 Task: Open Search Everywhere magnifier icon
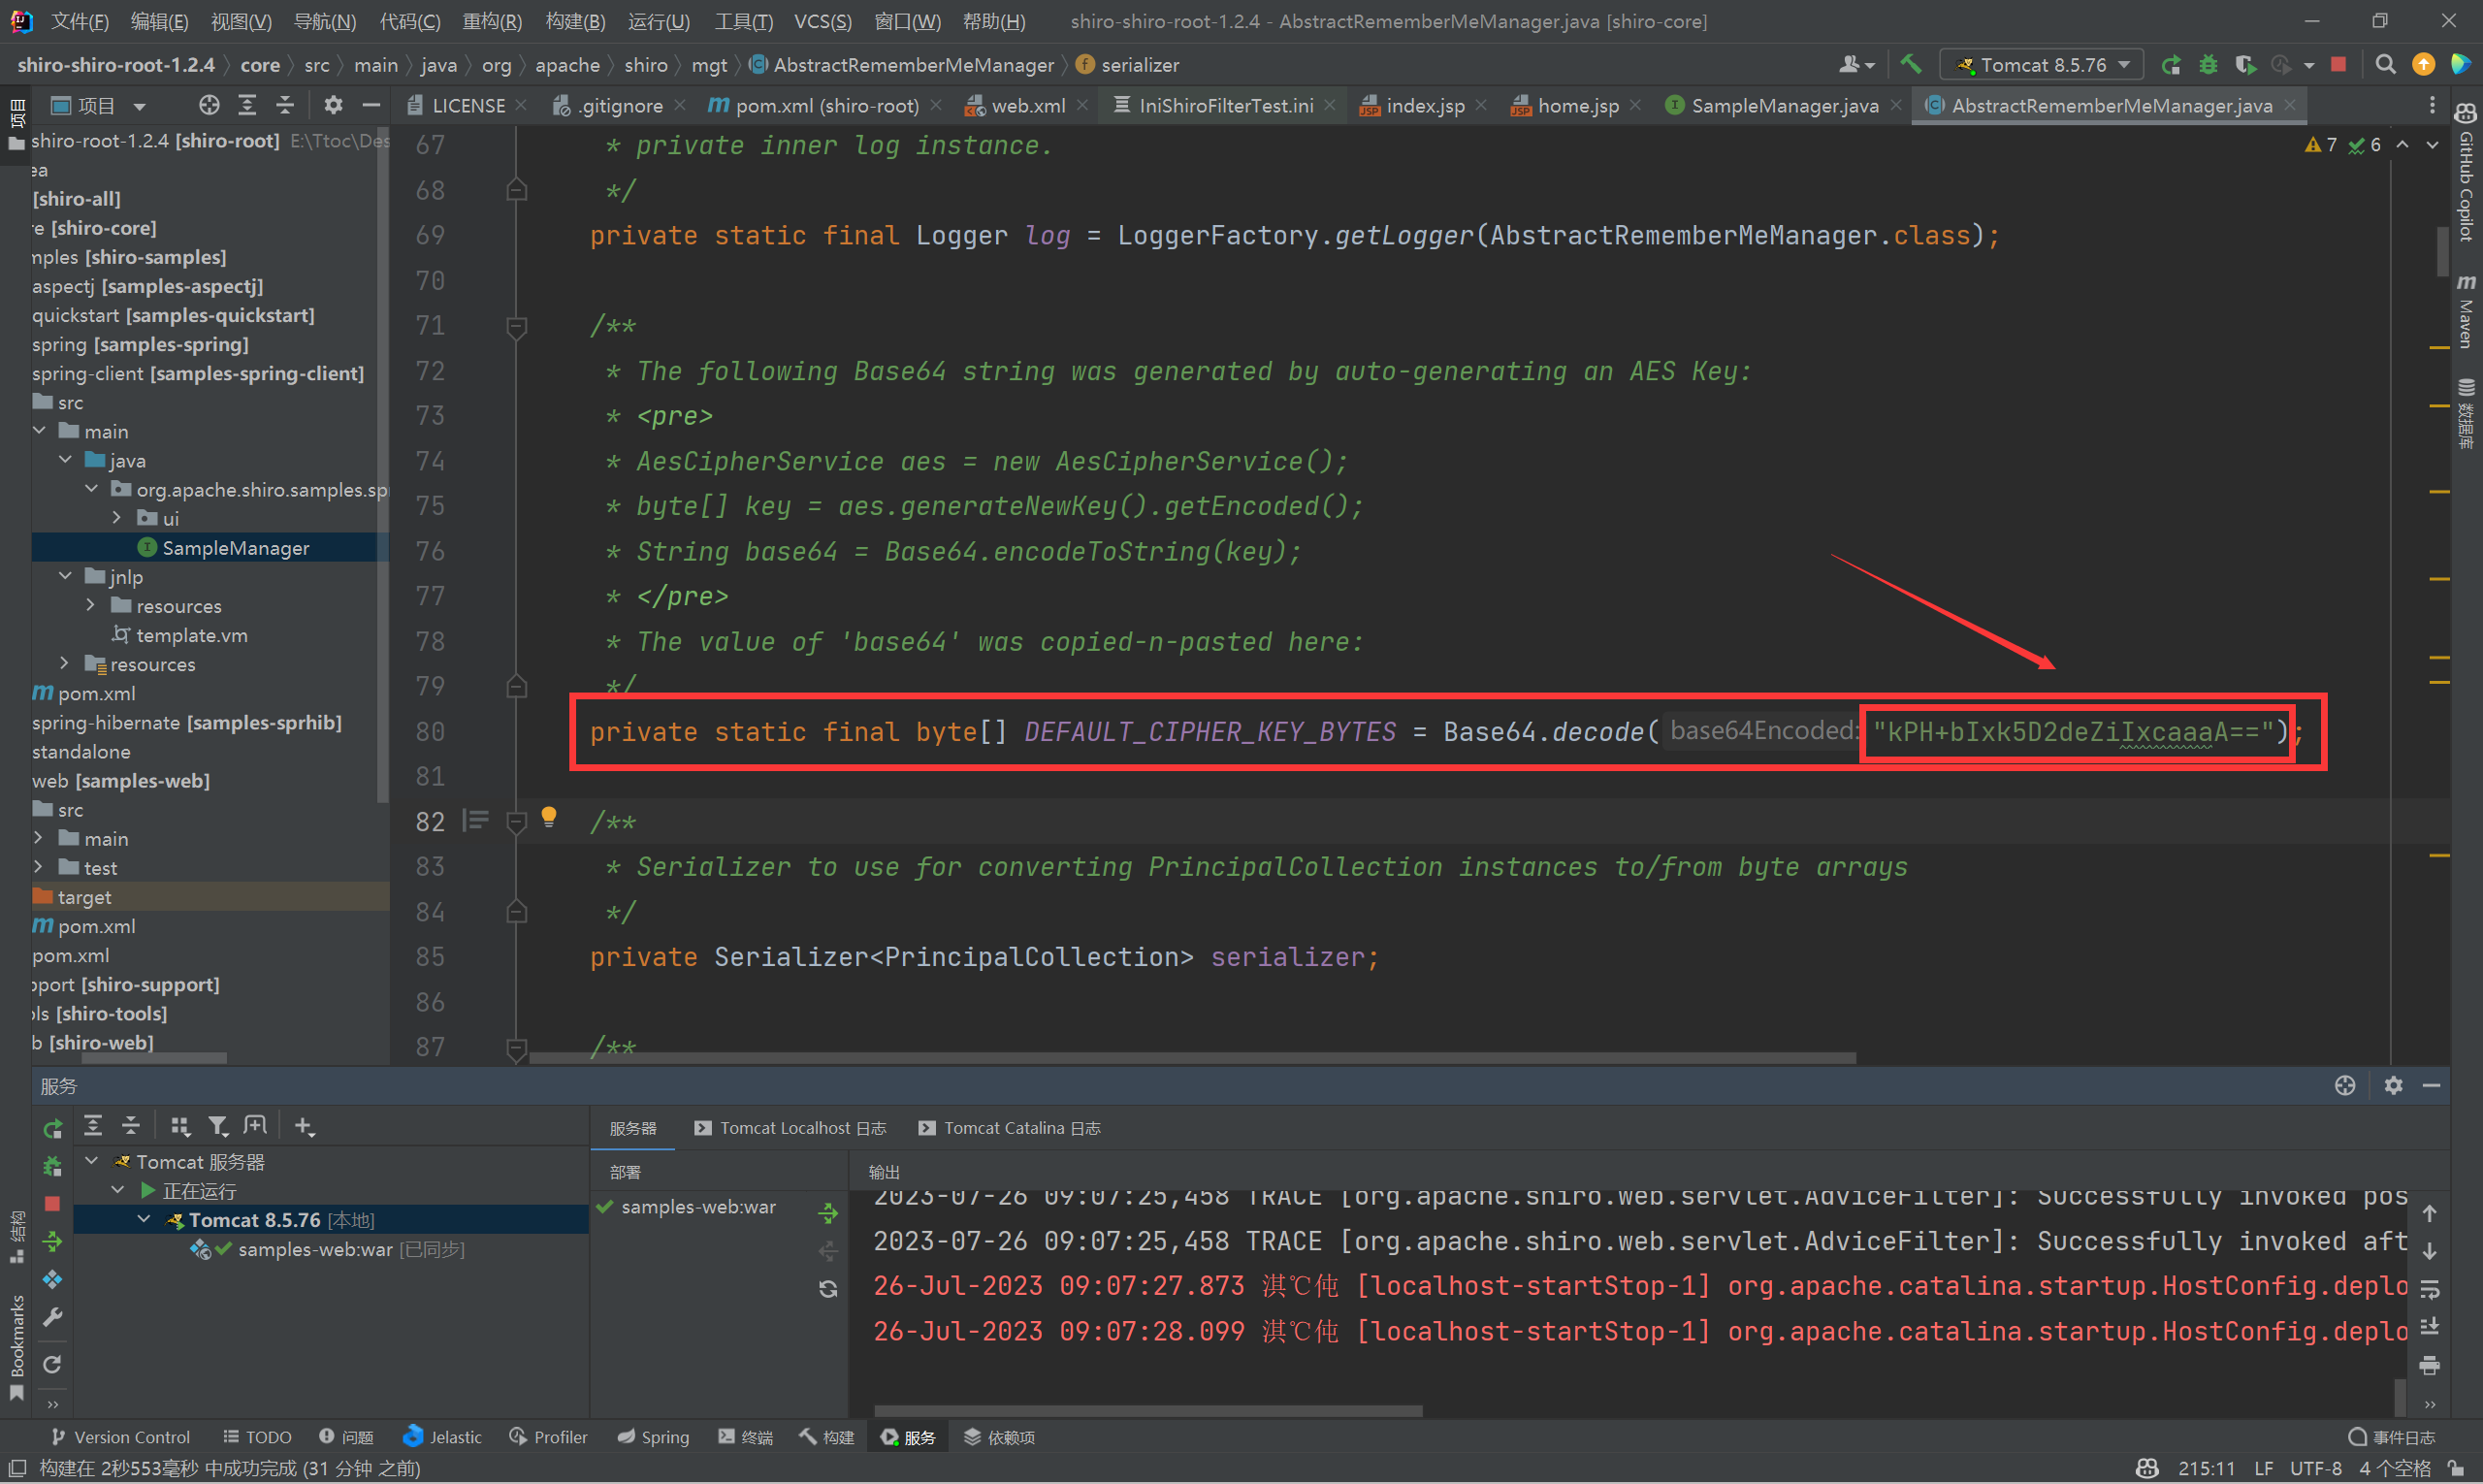pos(2385,65)
